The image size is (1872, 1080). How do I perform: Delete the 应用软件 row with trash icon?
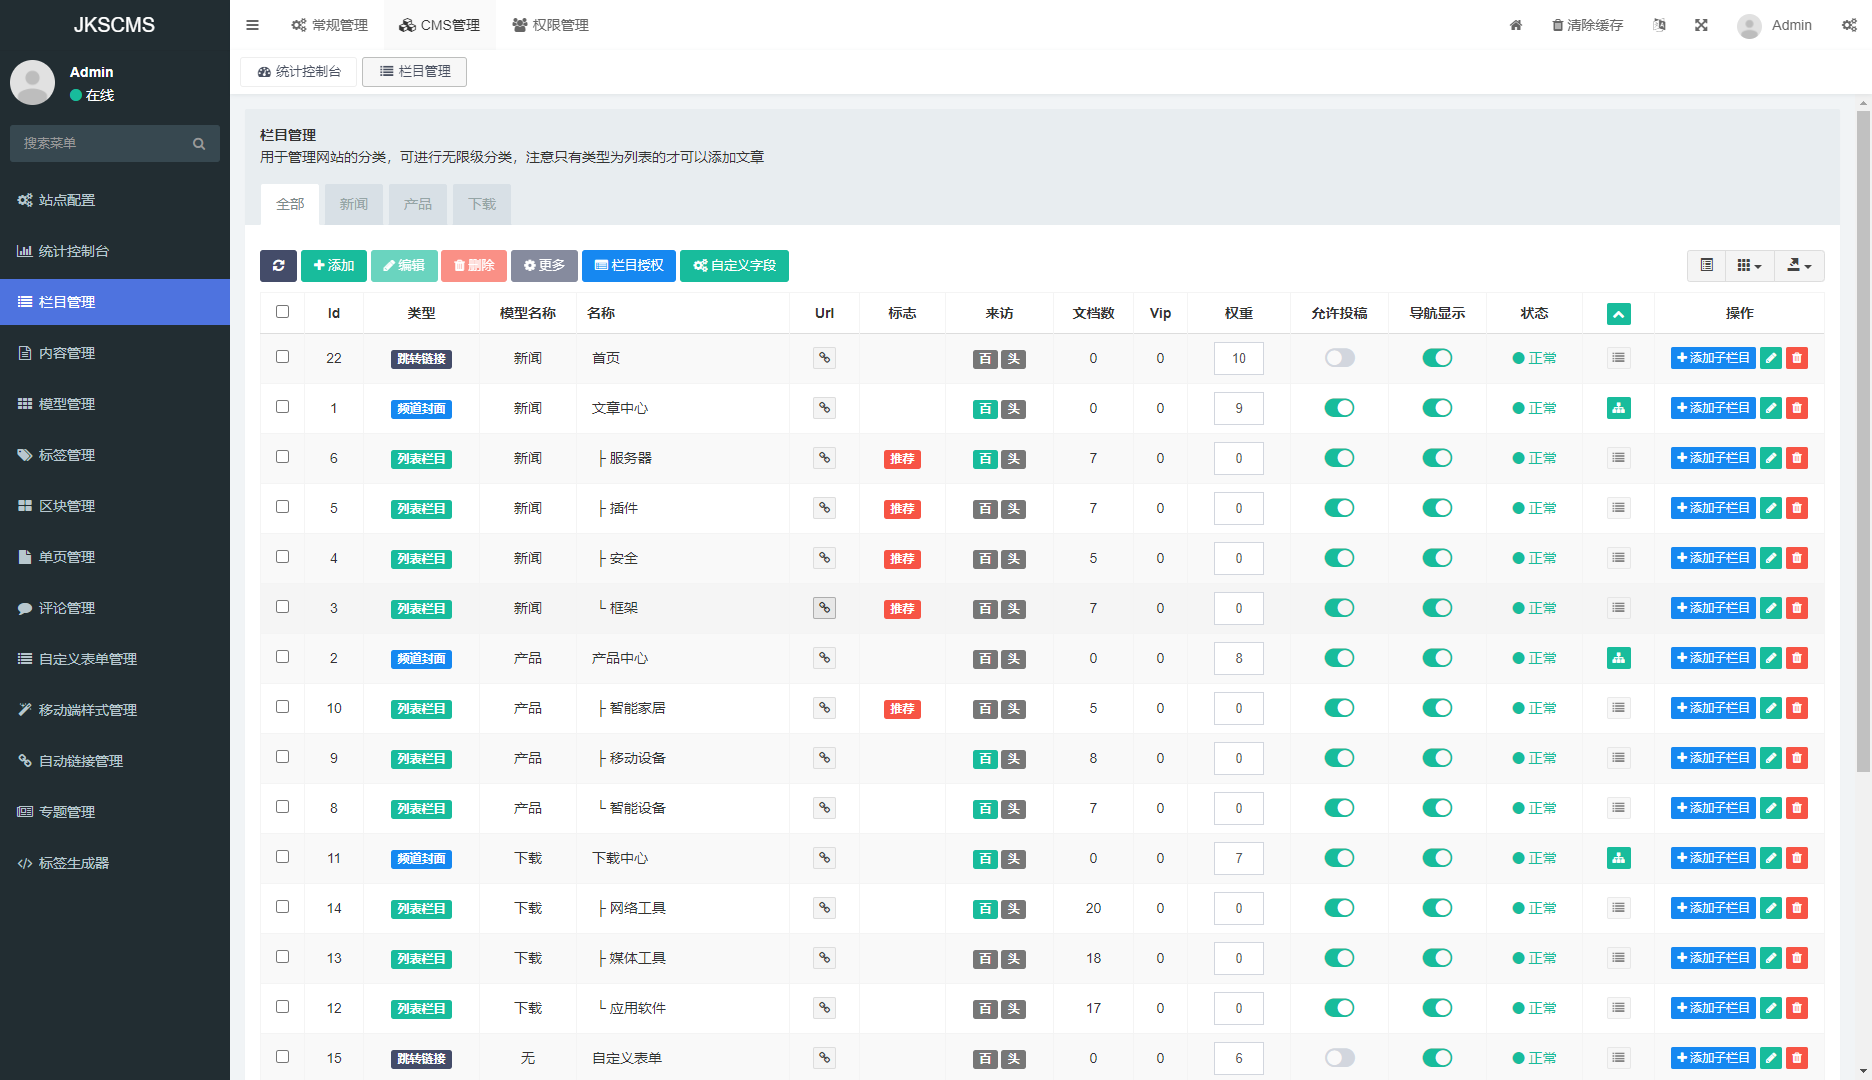coord(1797,1008)
